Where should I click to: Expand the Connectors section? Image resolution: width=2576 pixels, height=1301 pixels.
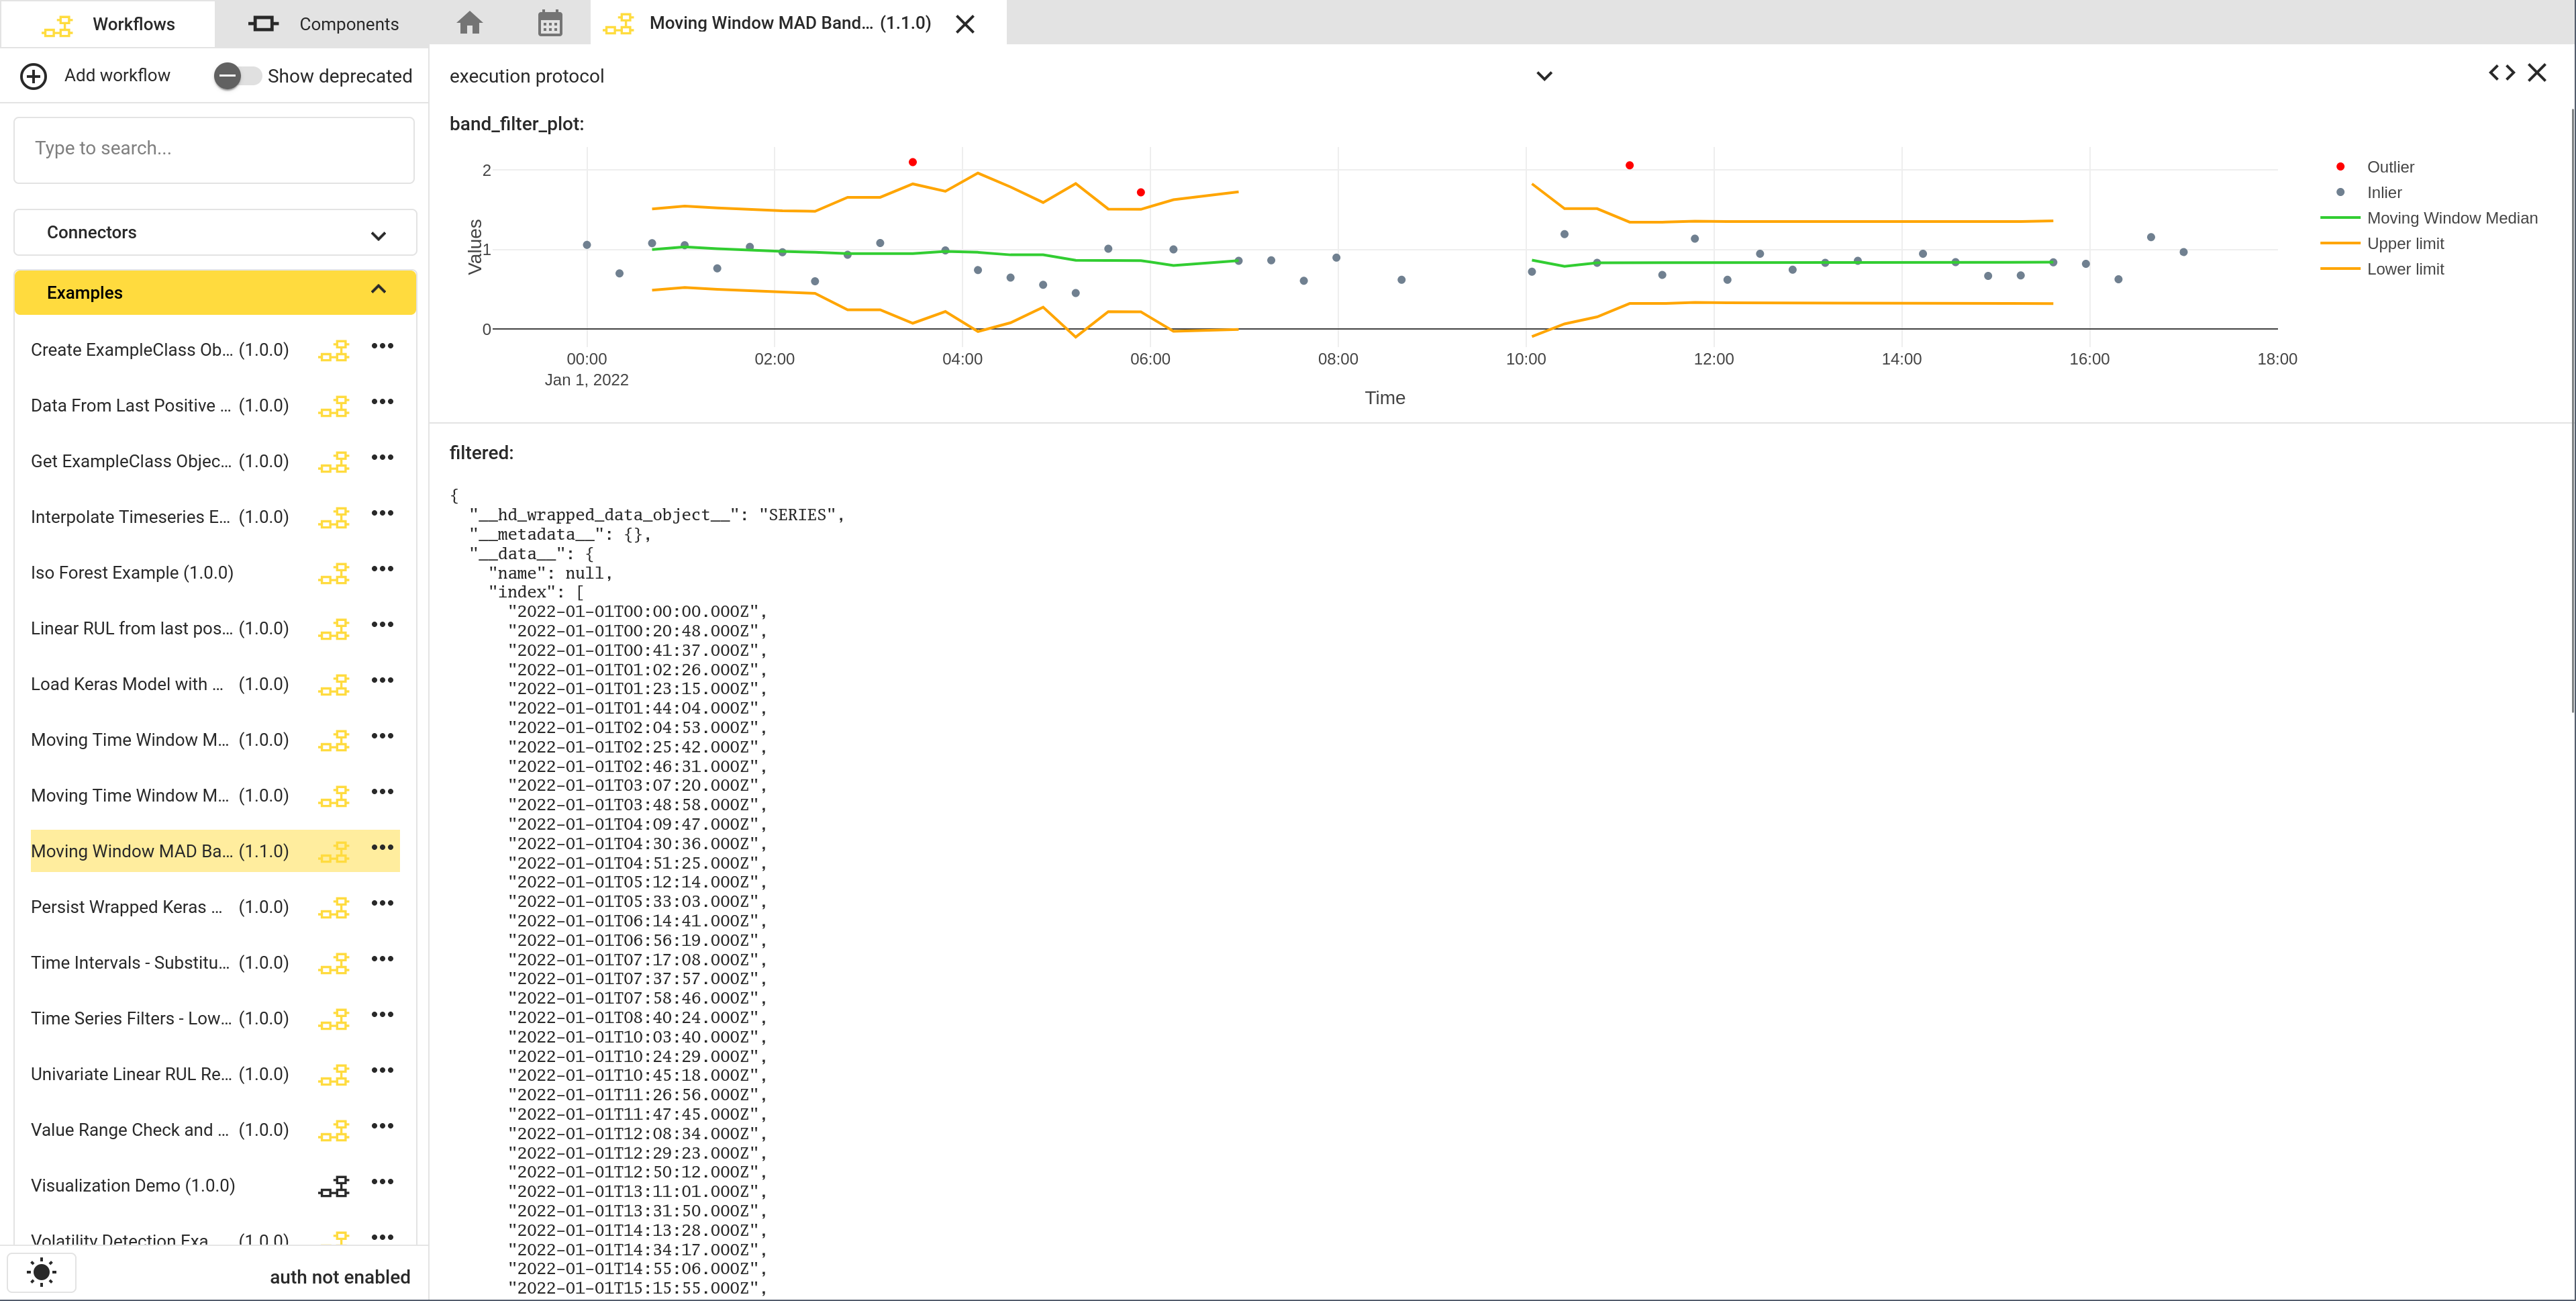(x=215, y=232)
